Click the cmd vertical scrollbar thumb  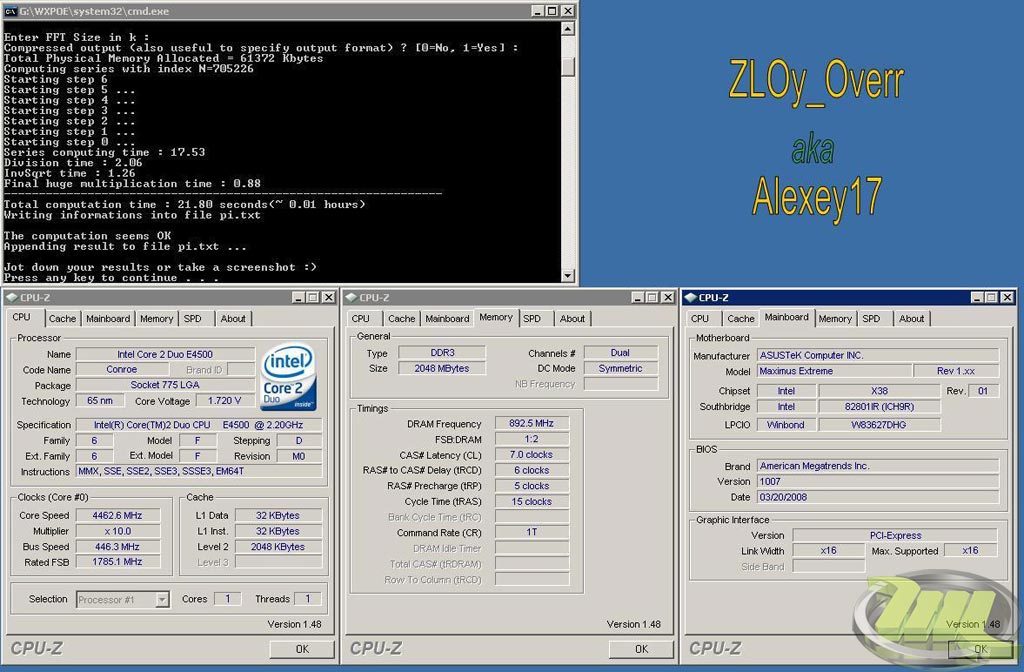[568, 66]
